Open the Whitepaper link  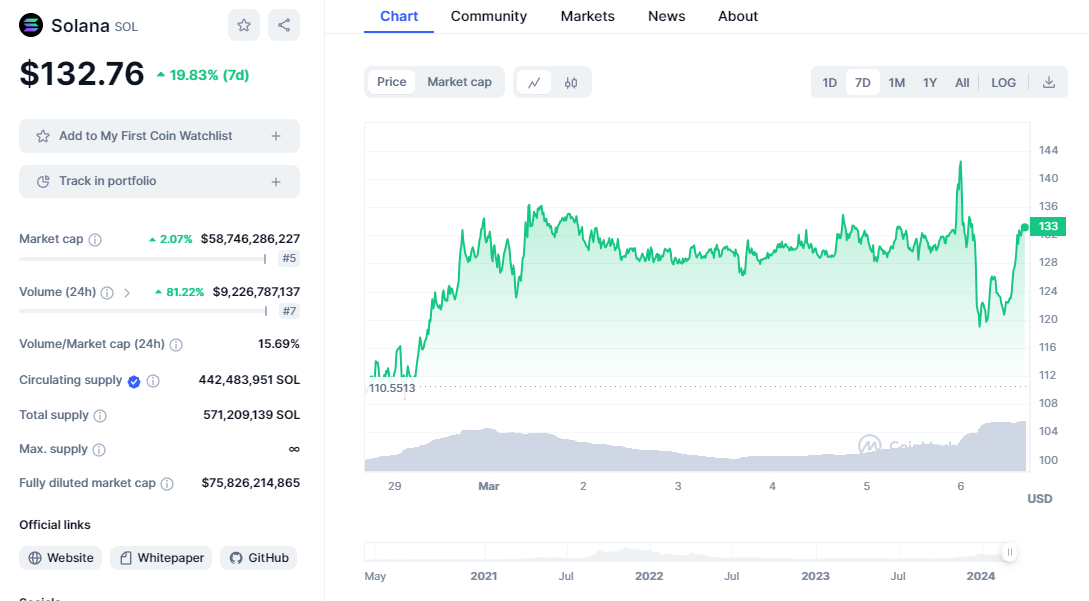[161, 558]
